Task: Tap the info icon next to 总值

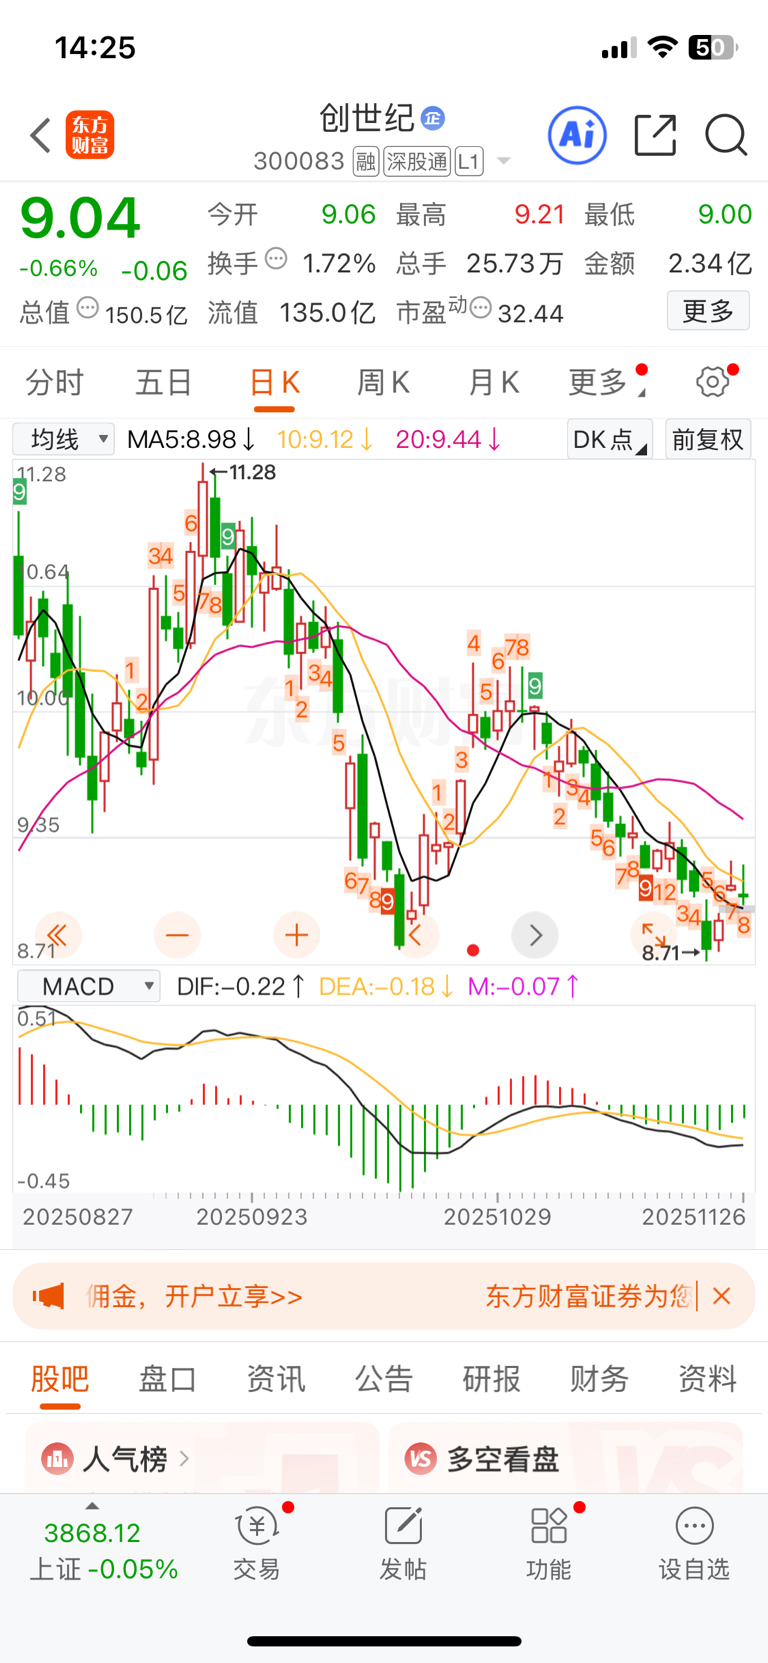Action: coord(88,309)
